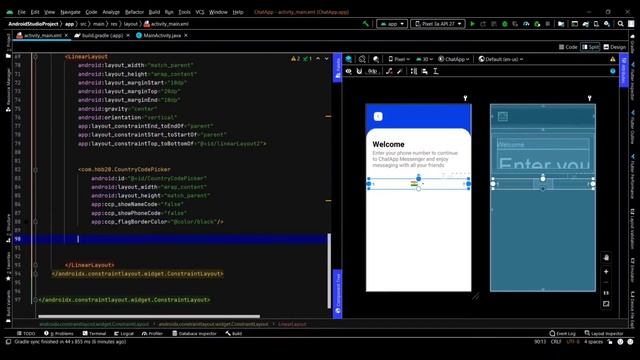Collapse the CountryCodePicker fold marker in gutter
Image resolution: width=640 pixels, height=360 pixels.
(36, 169)
